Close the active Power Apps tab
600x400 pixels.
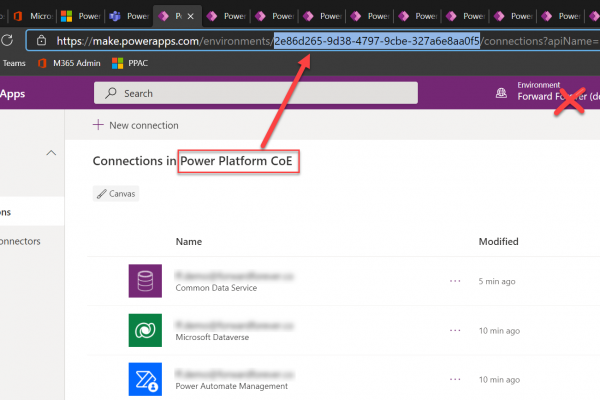tap(191, 16)
